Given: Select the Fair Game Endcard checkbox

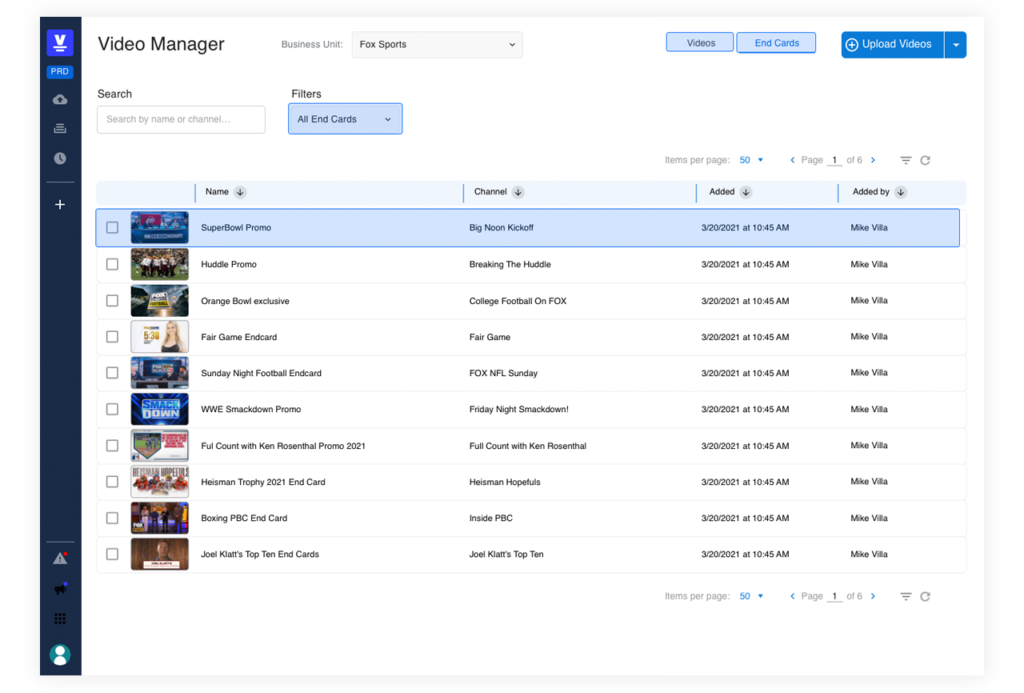Looking at the screenshot, I should click(112, 337).
